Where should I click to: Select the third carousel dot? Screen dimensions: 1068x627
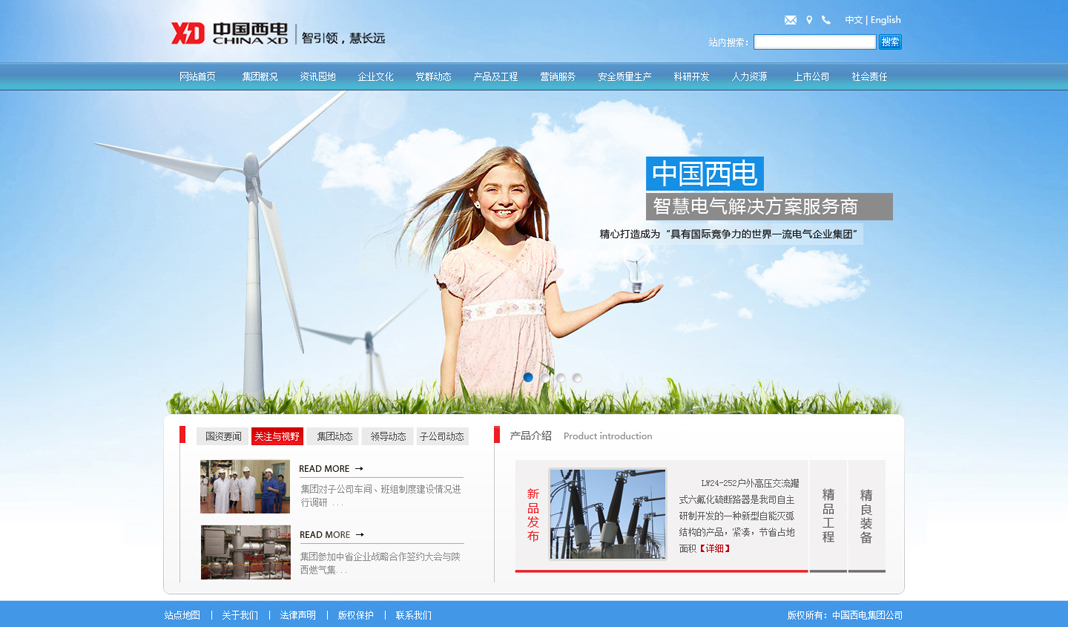tap(561, 377)
